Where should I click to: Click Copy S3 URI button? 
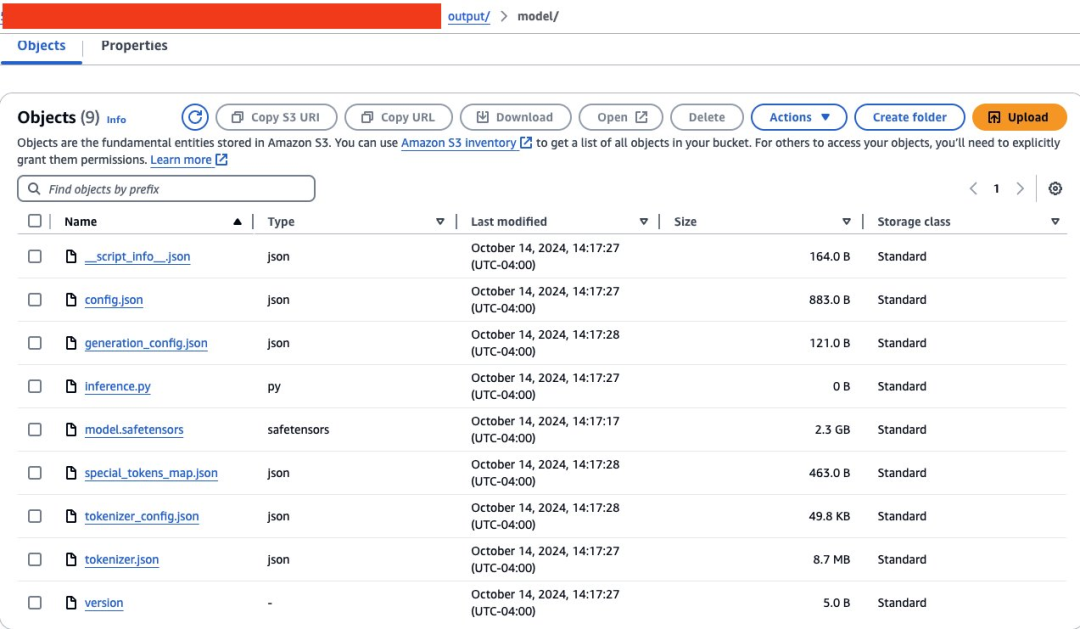[x=276, y=117]
